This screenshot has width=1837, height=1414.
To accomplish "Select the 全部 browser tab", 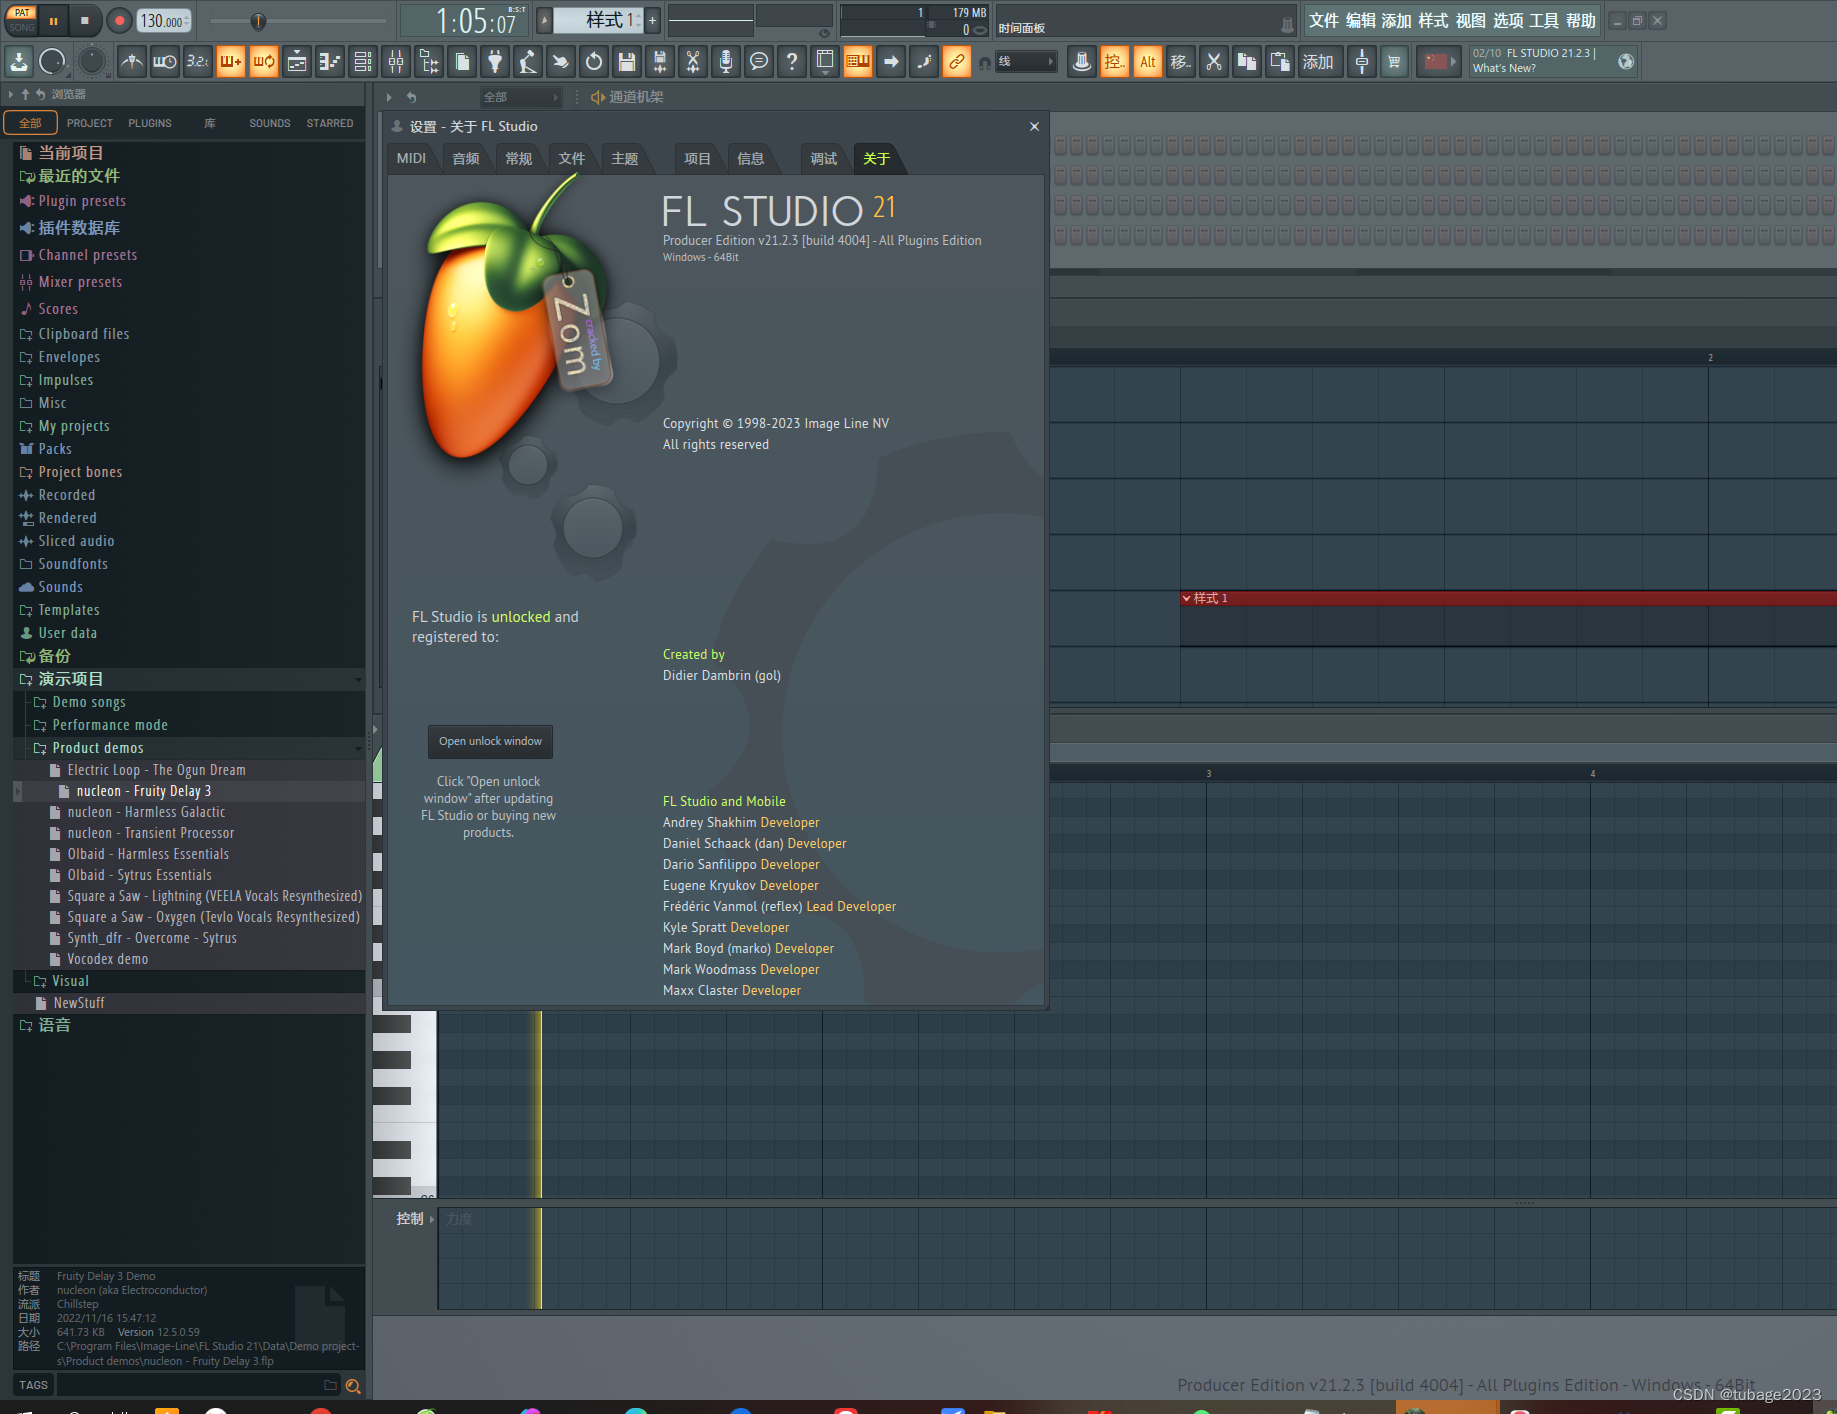I will 31,123.
